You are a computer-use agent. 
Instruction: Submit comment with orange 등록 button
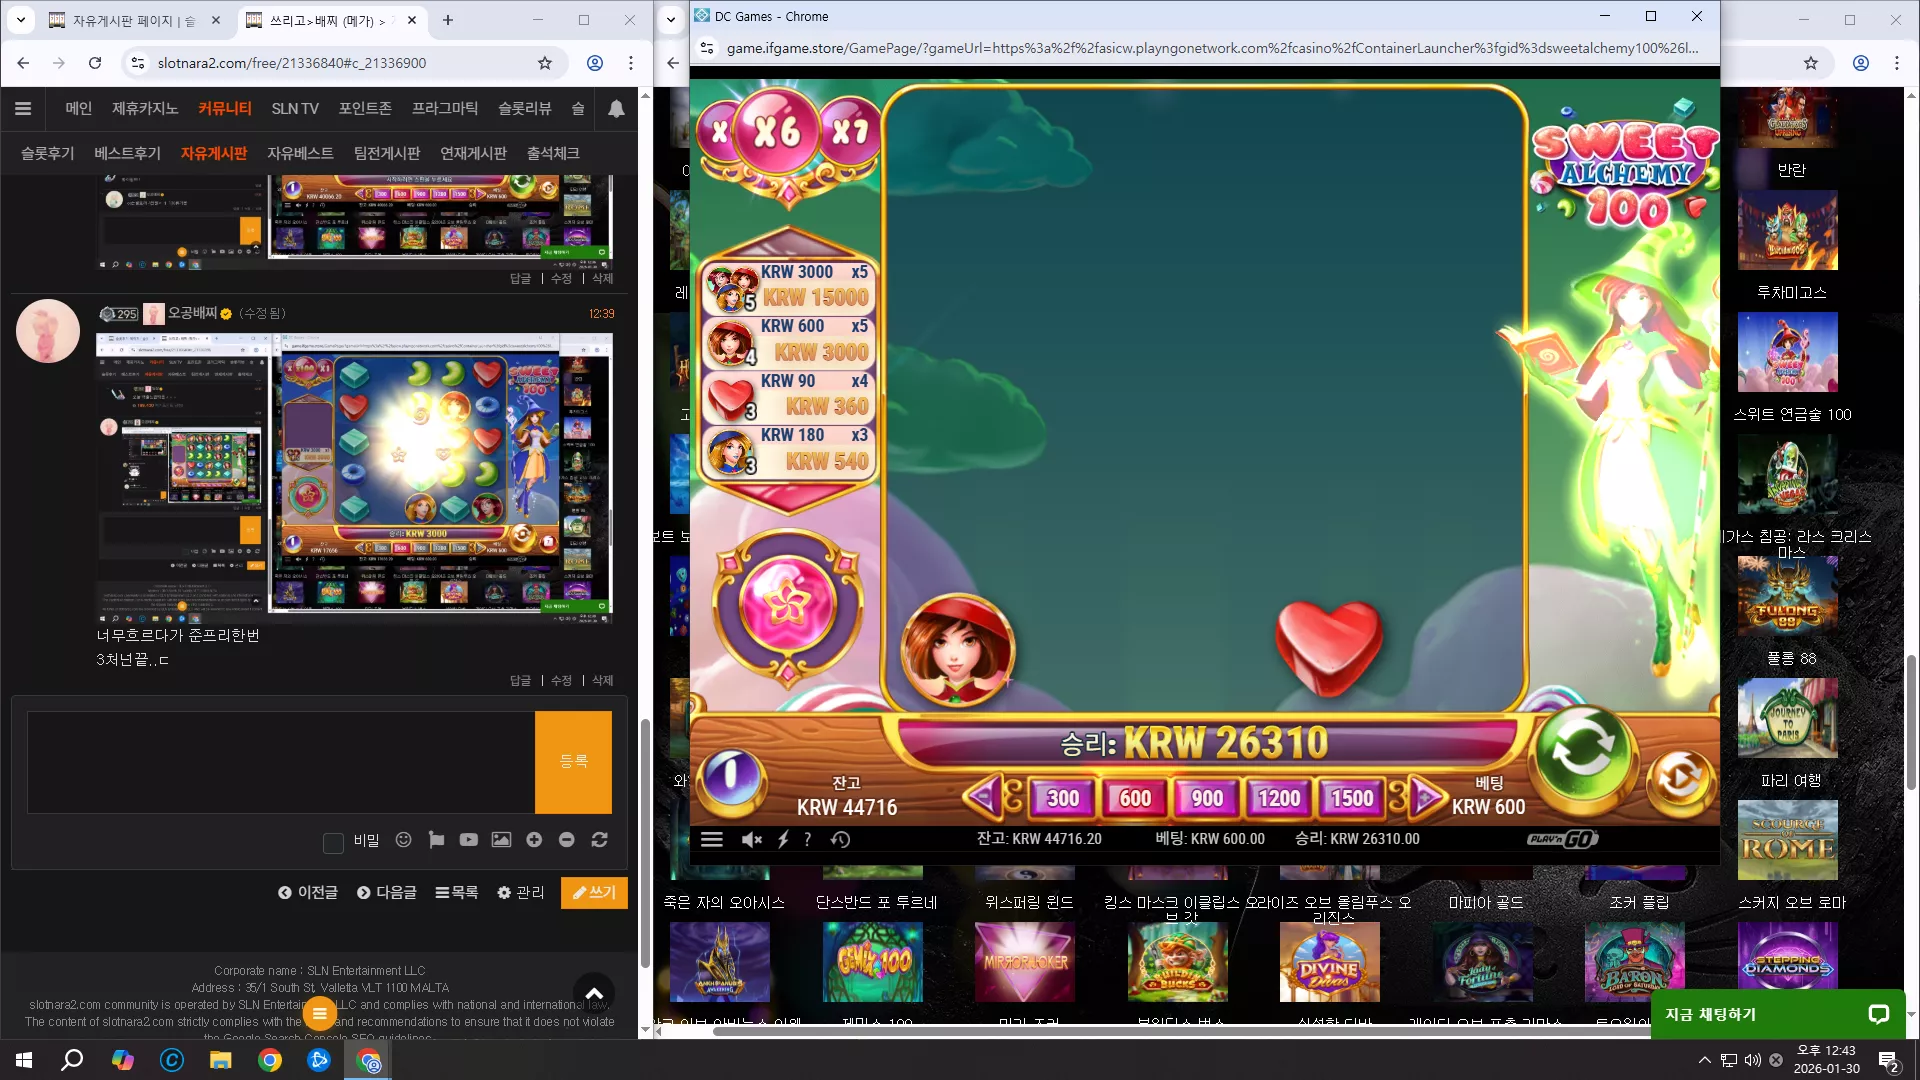(x=573, y=762)
